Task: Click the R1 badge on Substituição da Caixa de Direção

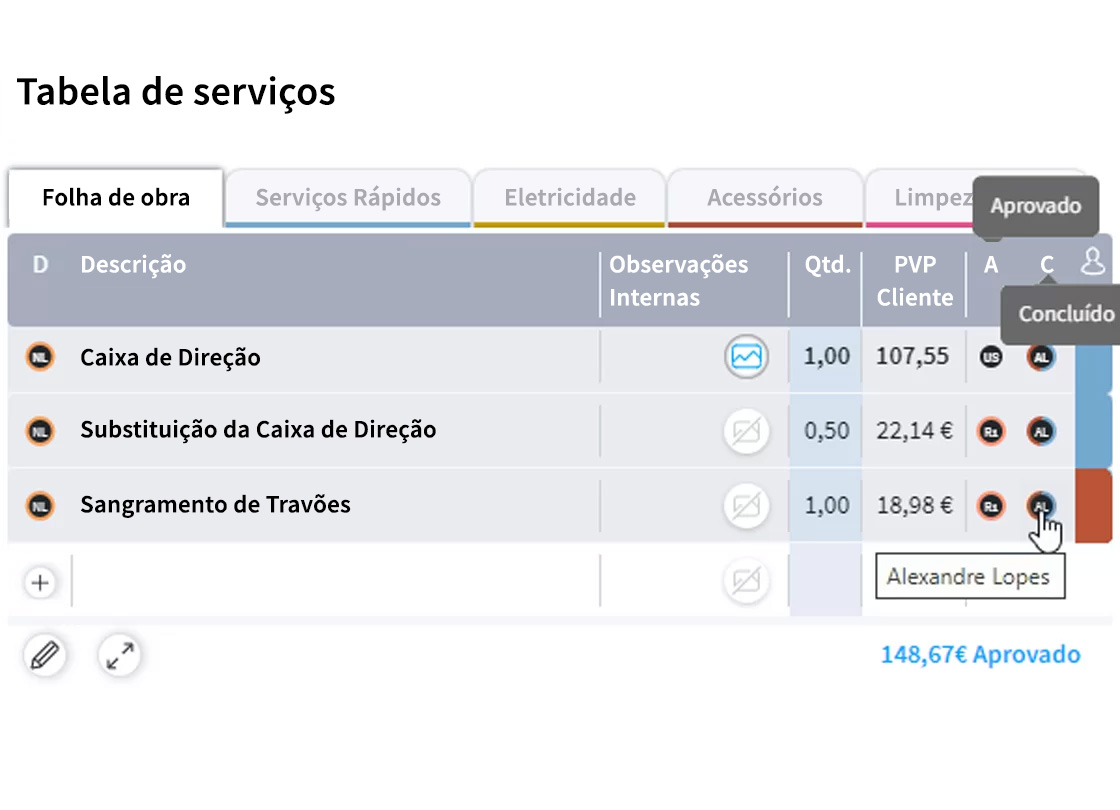Action: click(991, 431)
